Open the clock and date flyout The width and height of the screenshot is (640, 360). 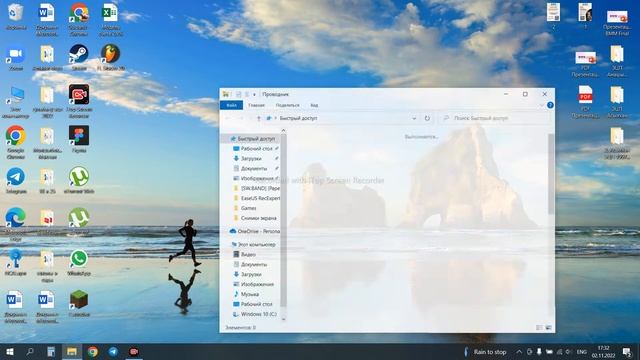(603, 351)
